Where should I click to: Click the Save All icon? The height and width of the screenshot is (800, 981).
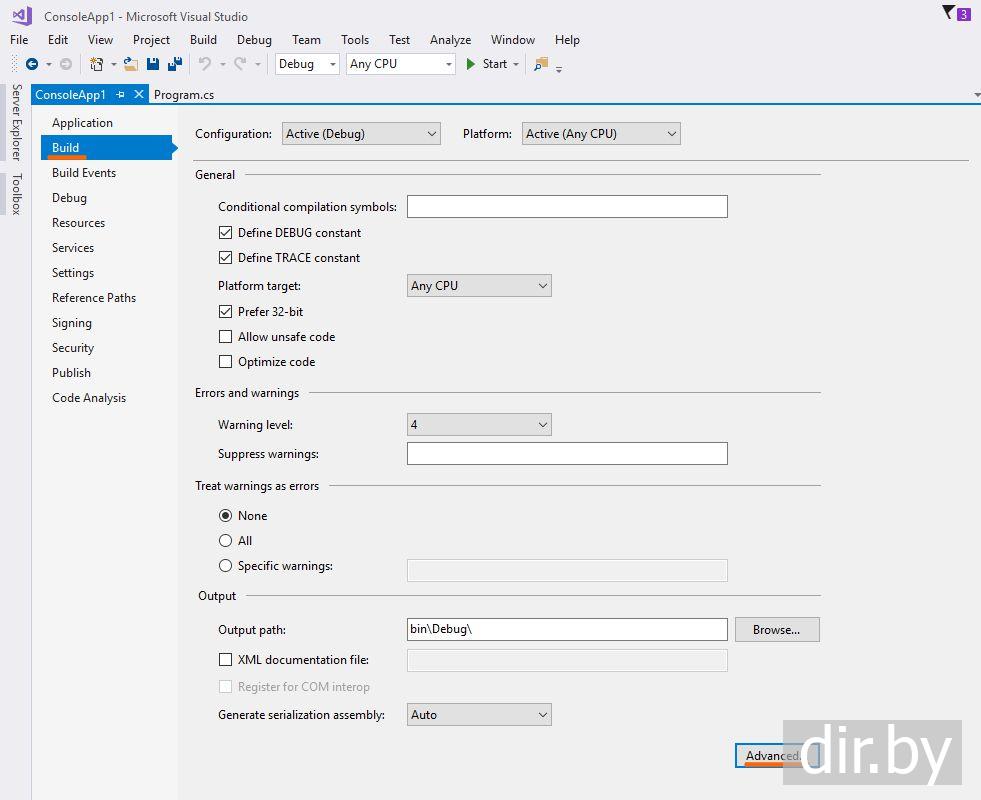175,64
